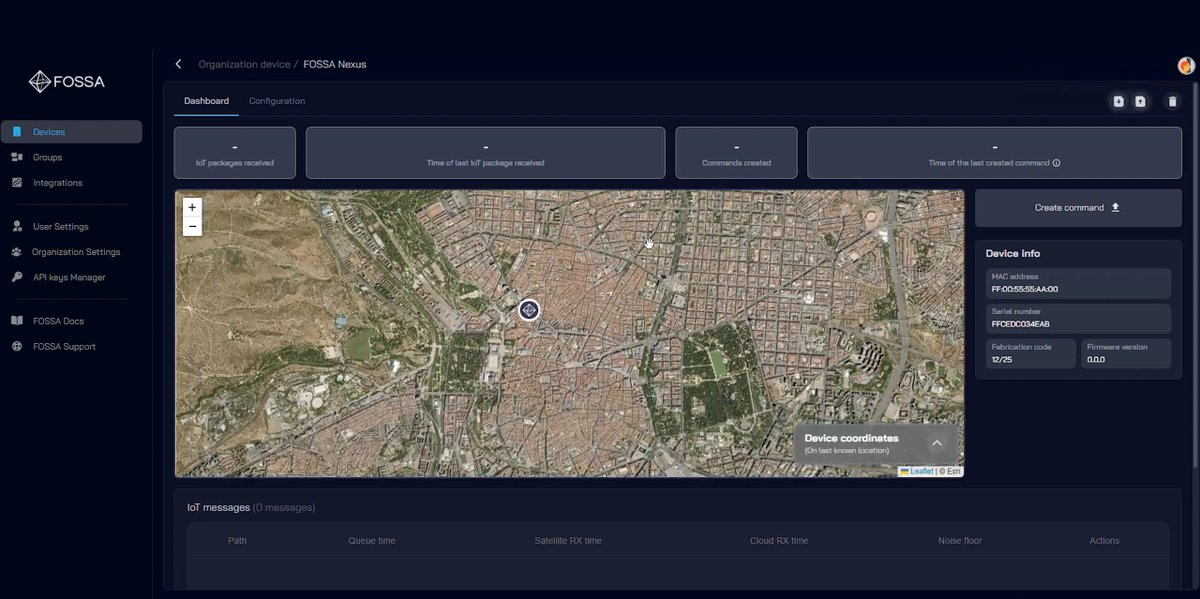Image resolution: width=1200 pixels, height=599 pixels.
Task: Click the upload (arrow up) file icon
Action: (x=1140, y=101)
